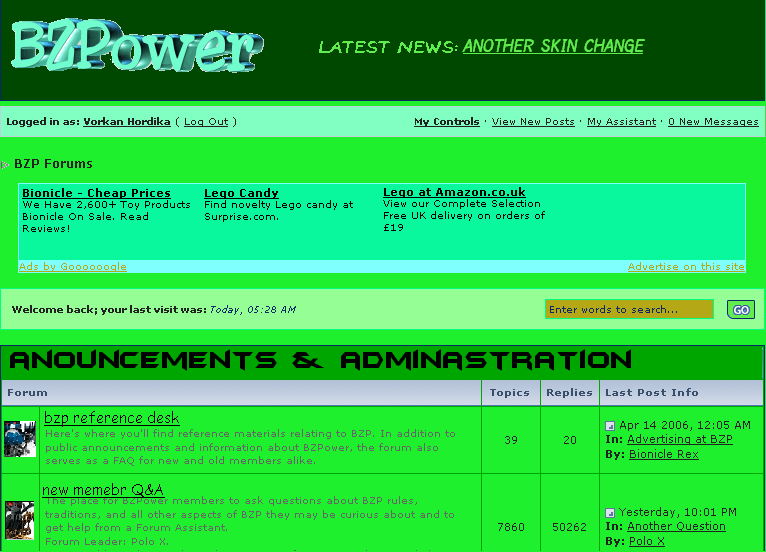Open View New Posts
This screenshot has height=552, width=766.
pos(533,122)
